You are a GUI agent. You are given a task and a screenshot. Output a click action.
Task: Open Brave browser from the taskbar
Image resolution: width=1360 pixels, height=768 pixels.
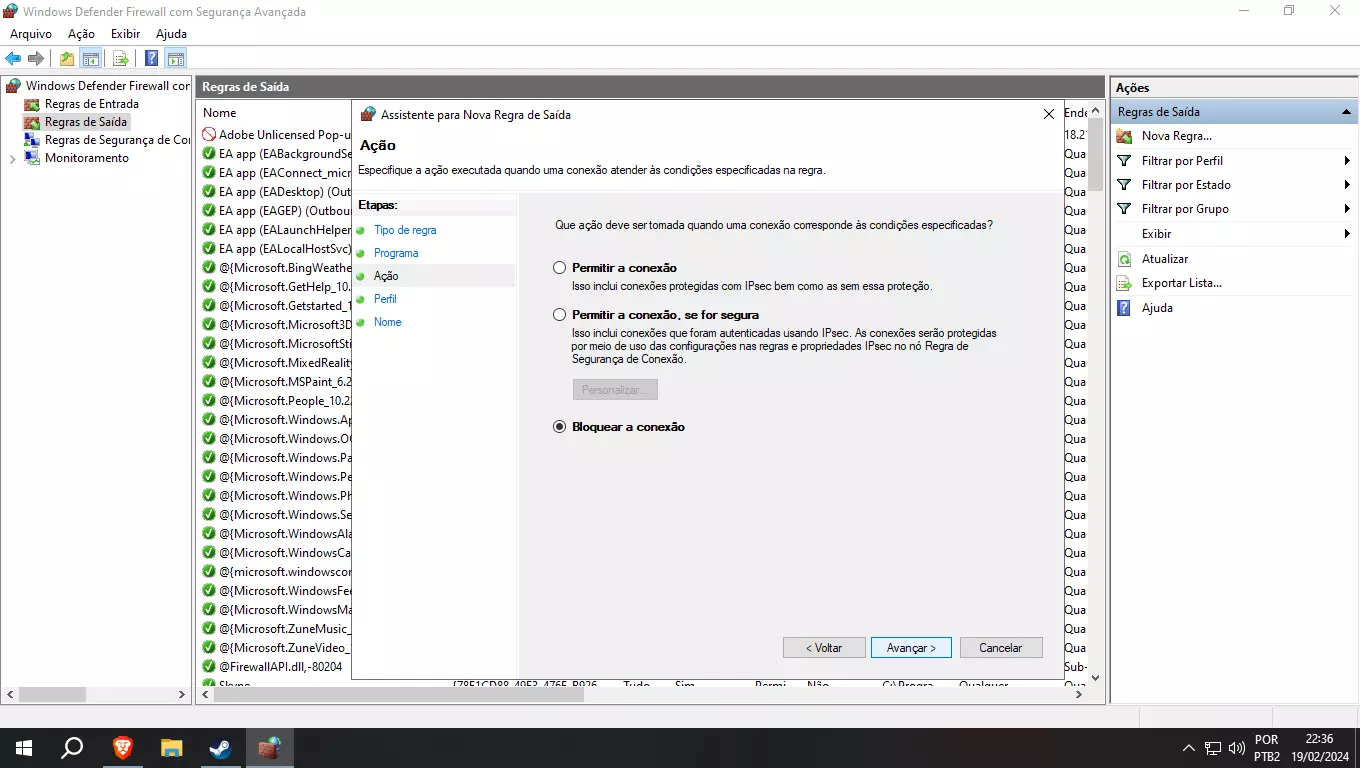[122, 747]
